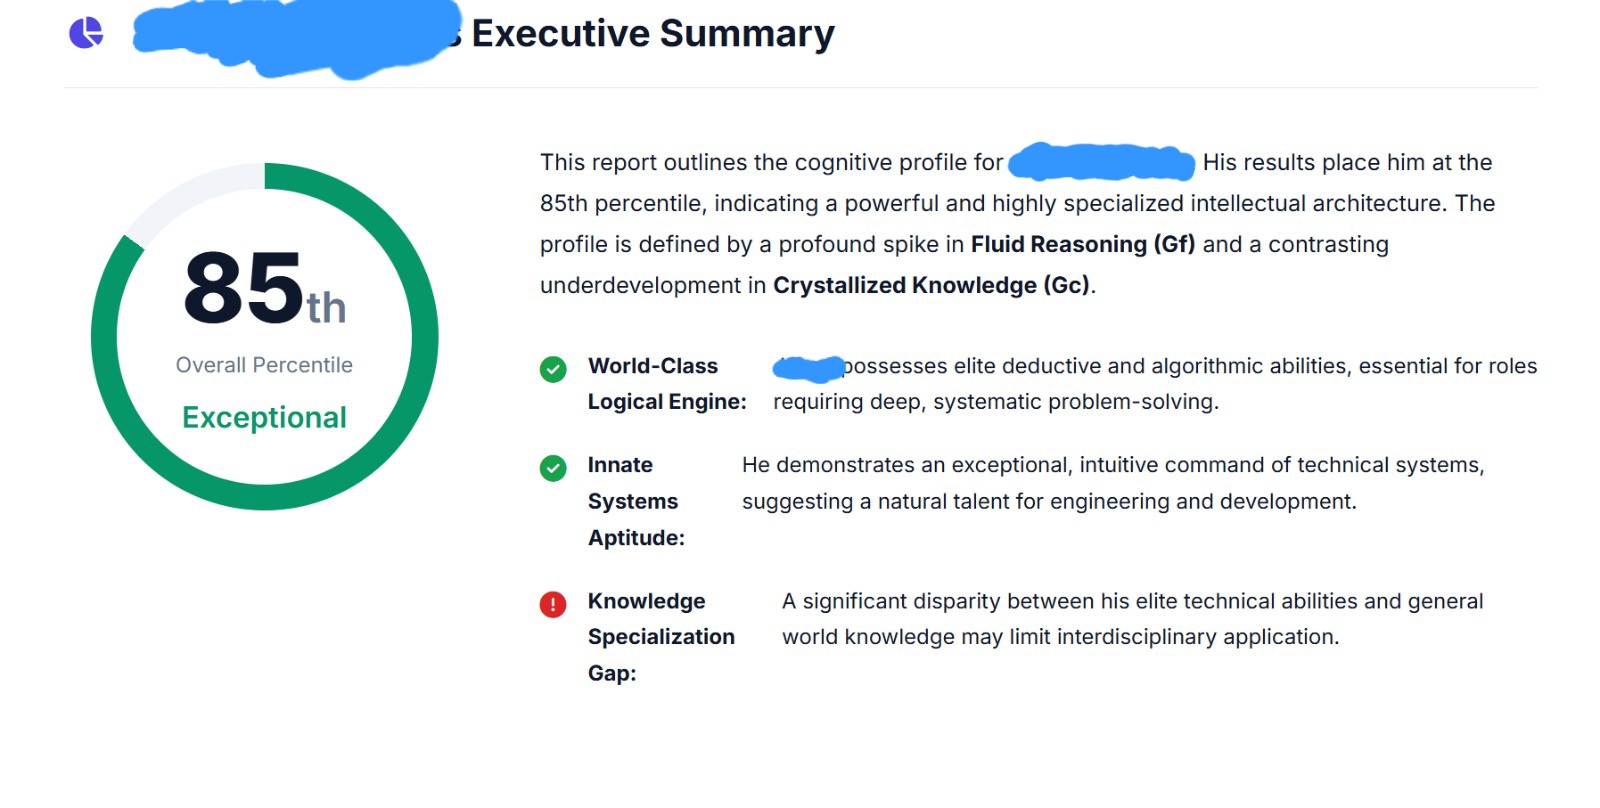Image resolution: width=1600 pixels, height=808 pixels.
Task: Click the purple pie chart logo icon
Action: pos(86,33)
